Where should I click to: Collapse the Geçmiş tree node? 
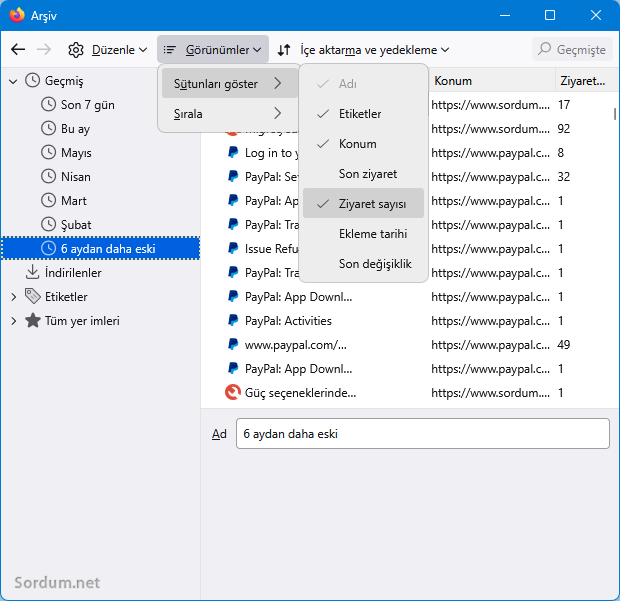coord(13,81)
